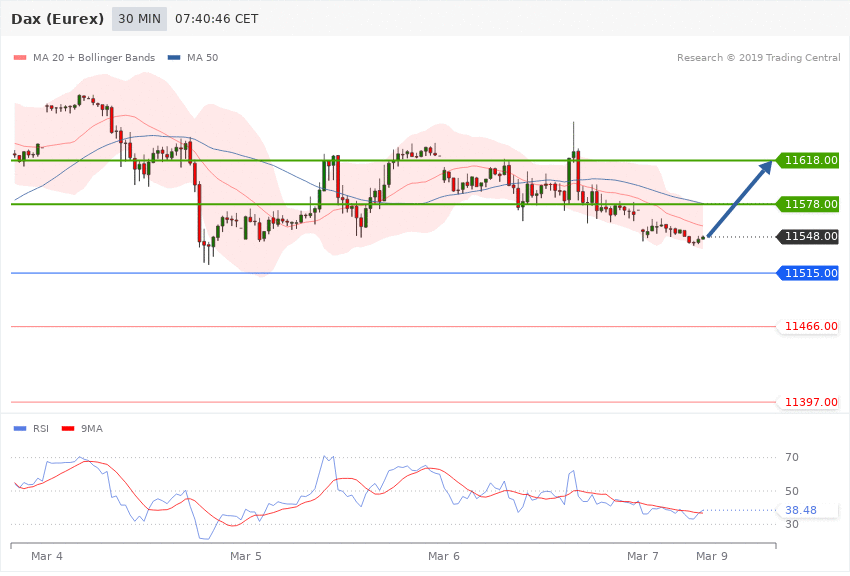Click the RSI legend label
Screen dimensions: 850x576
point(41,429)
